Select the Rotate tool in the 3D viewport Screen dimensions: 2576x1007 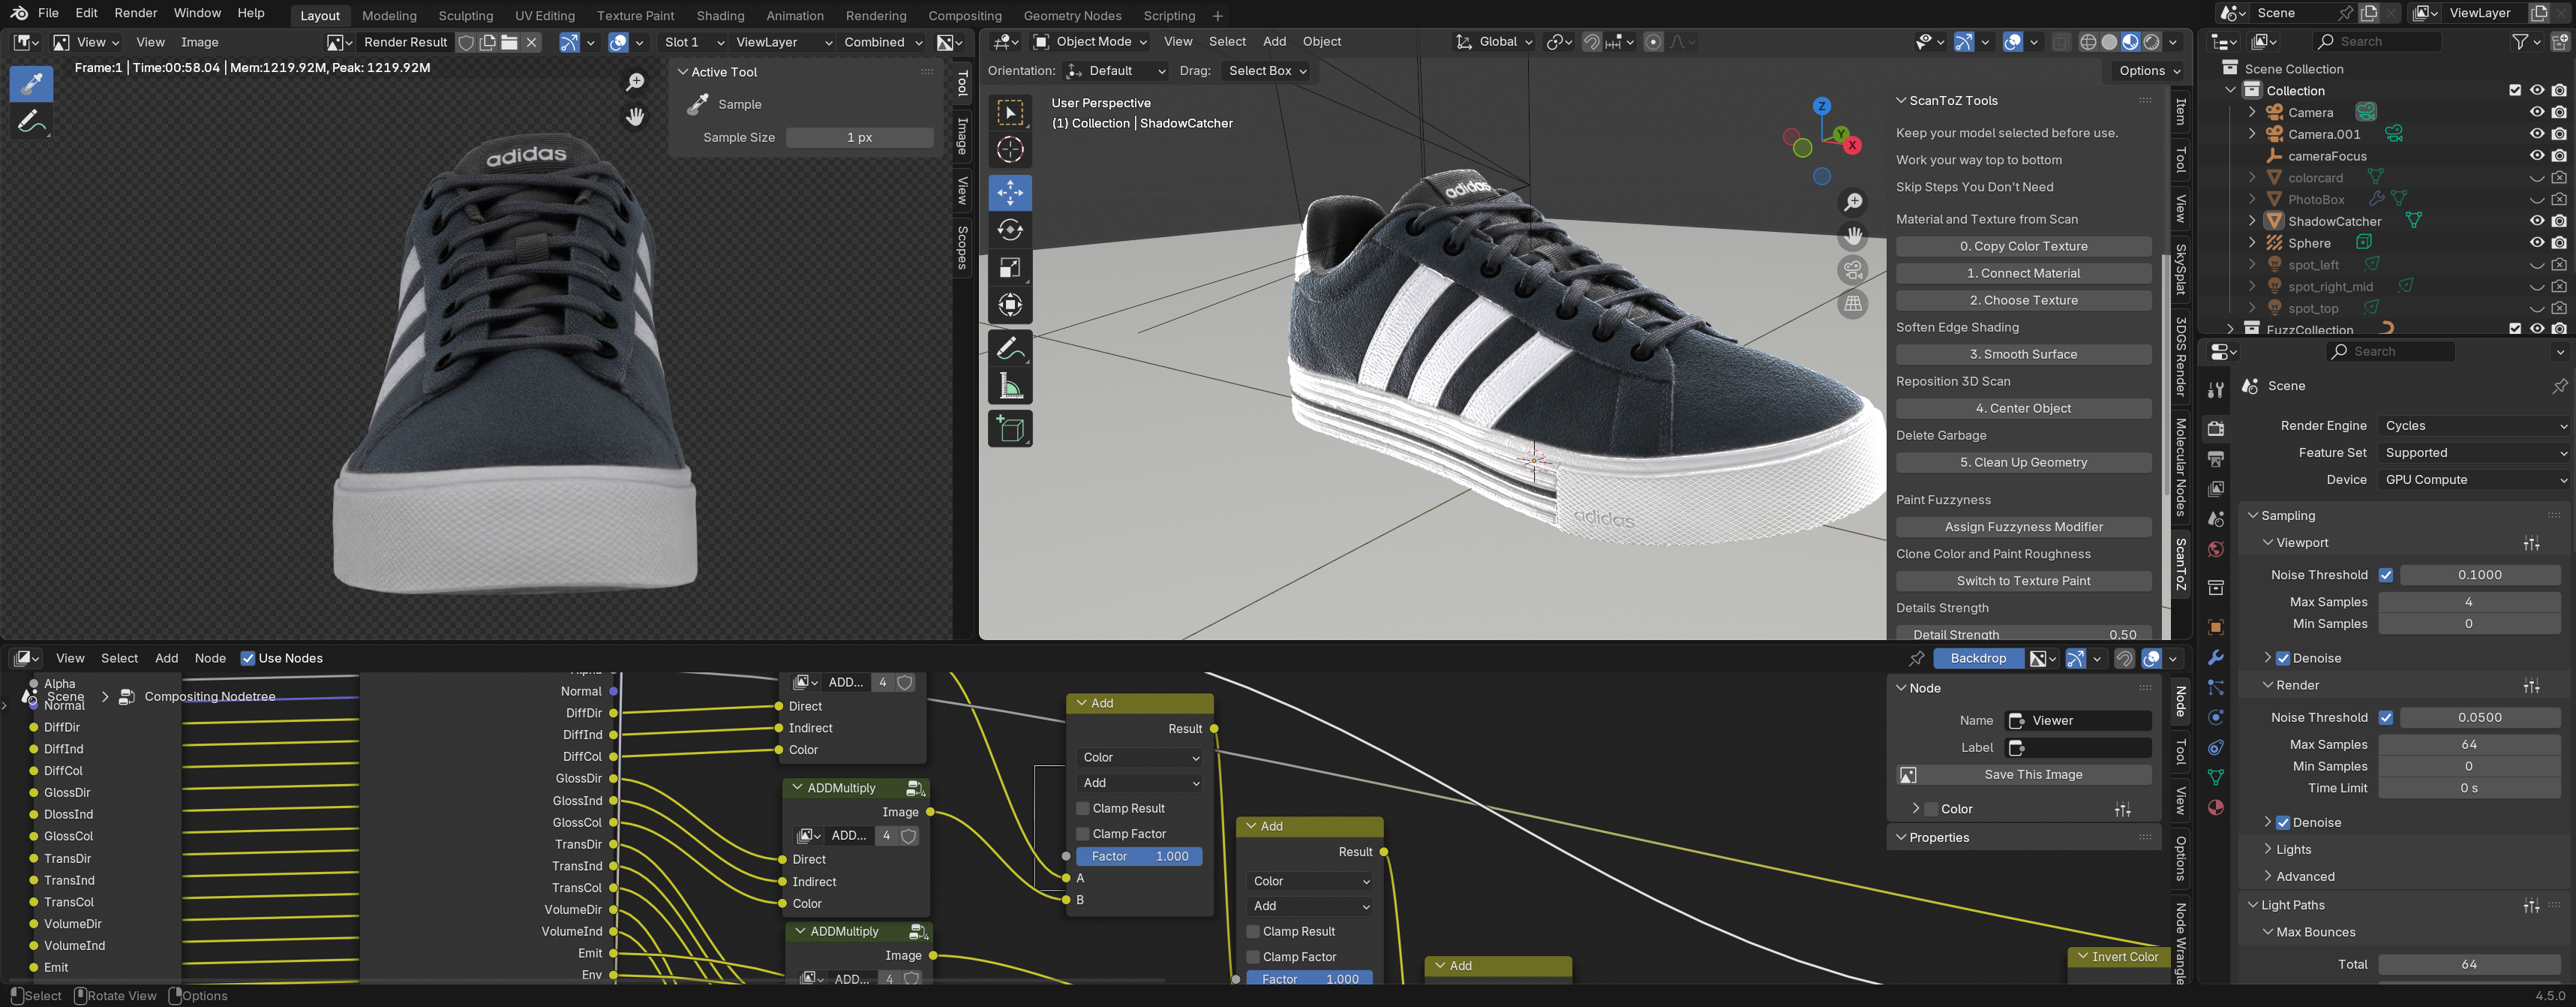point(1010,229)
